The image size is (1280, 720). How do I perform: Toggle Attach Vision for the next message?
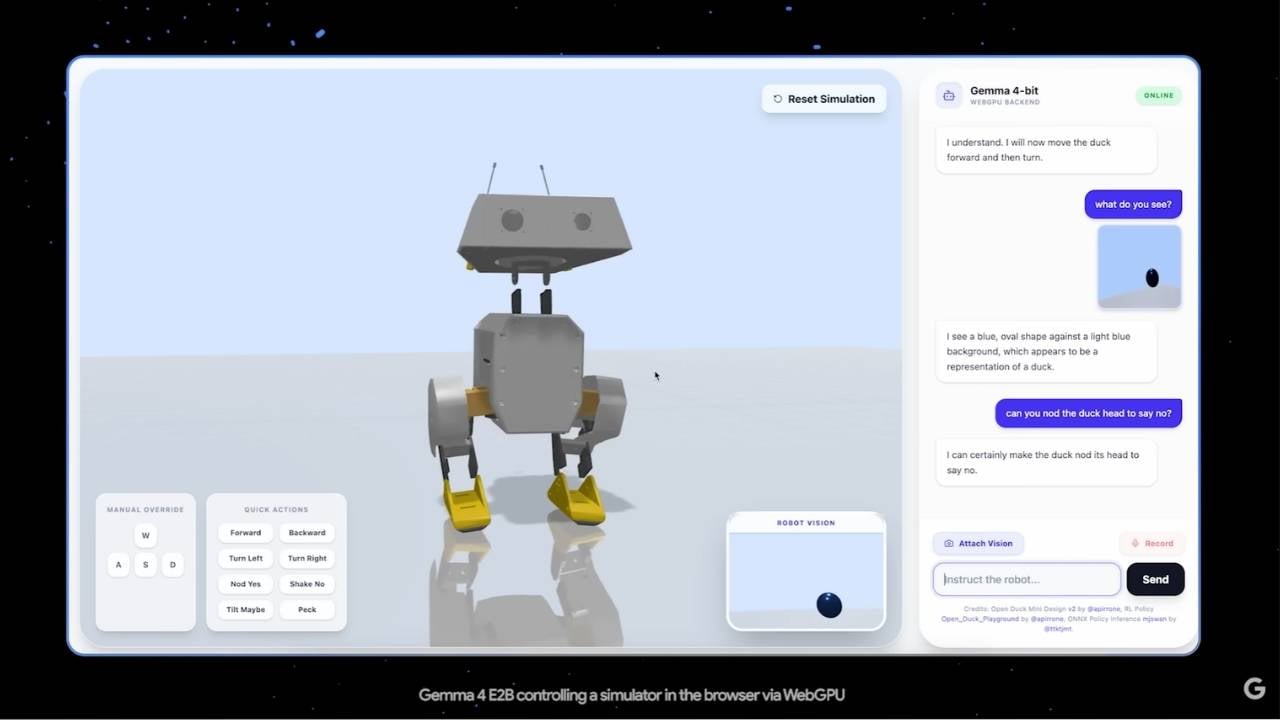tap(978, 543)
